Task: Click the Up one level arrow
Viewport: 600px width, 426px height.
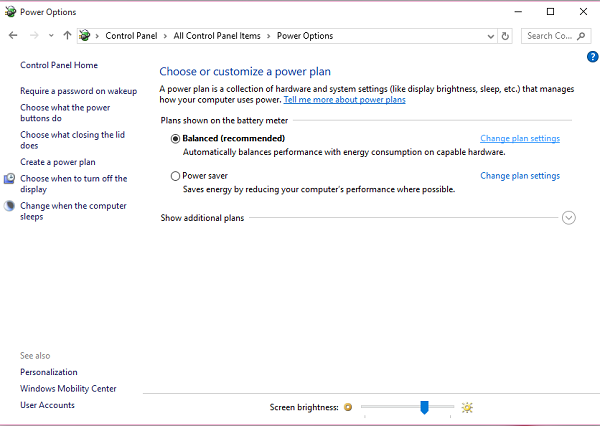Action: pyautogui.click(x=66, y=36)
